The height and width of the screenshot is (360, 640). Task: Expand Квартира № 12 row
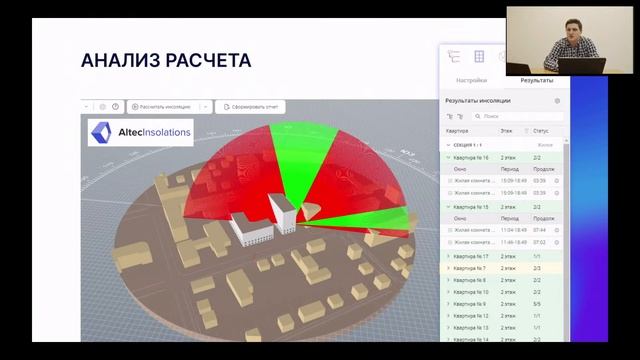click(x=448, y=316)
